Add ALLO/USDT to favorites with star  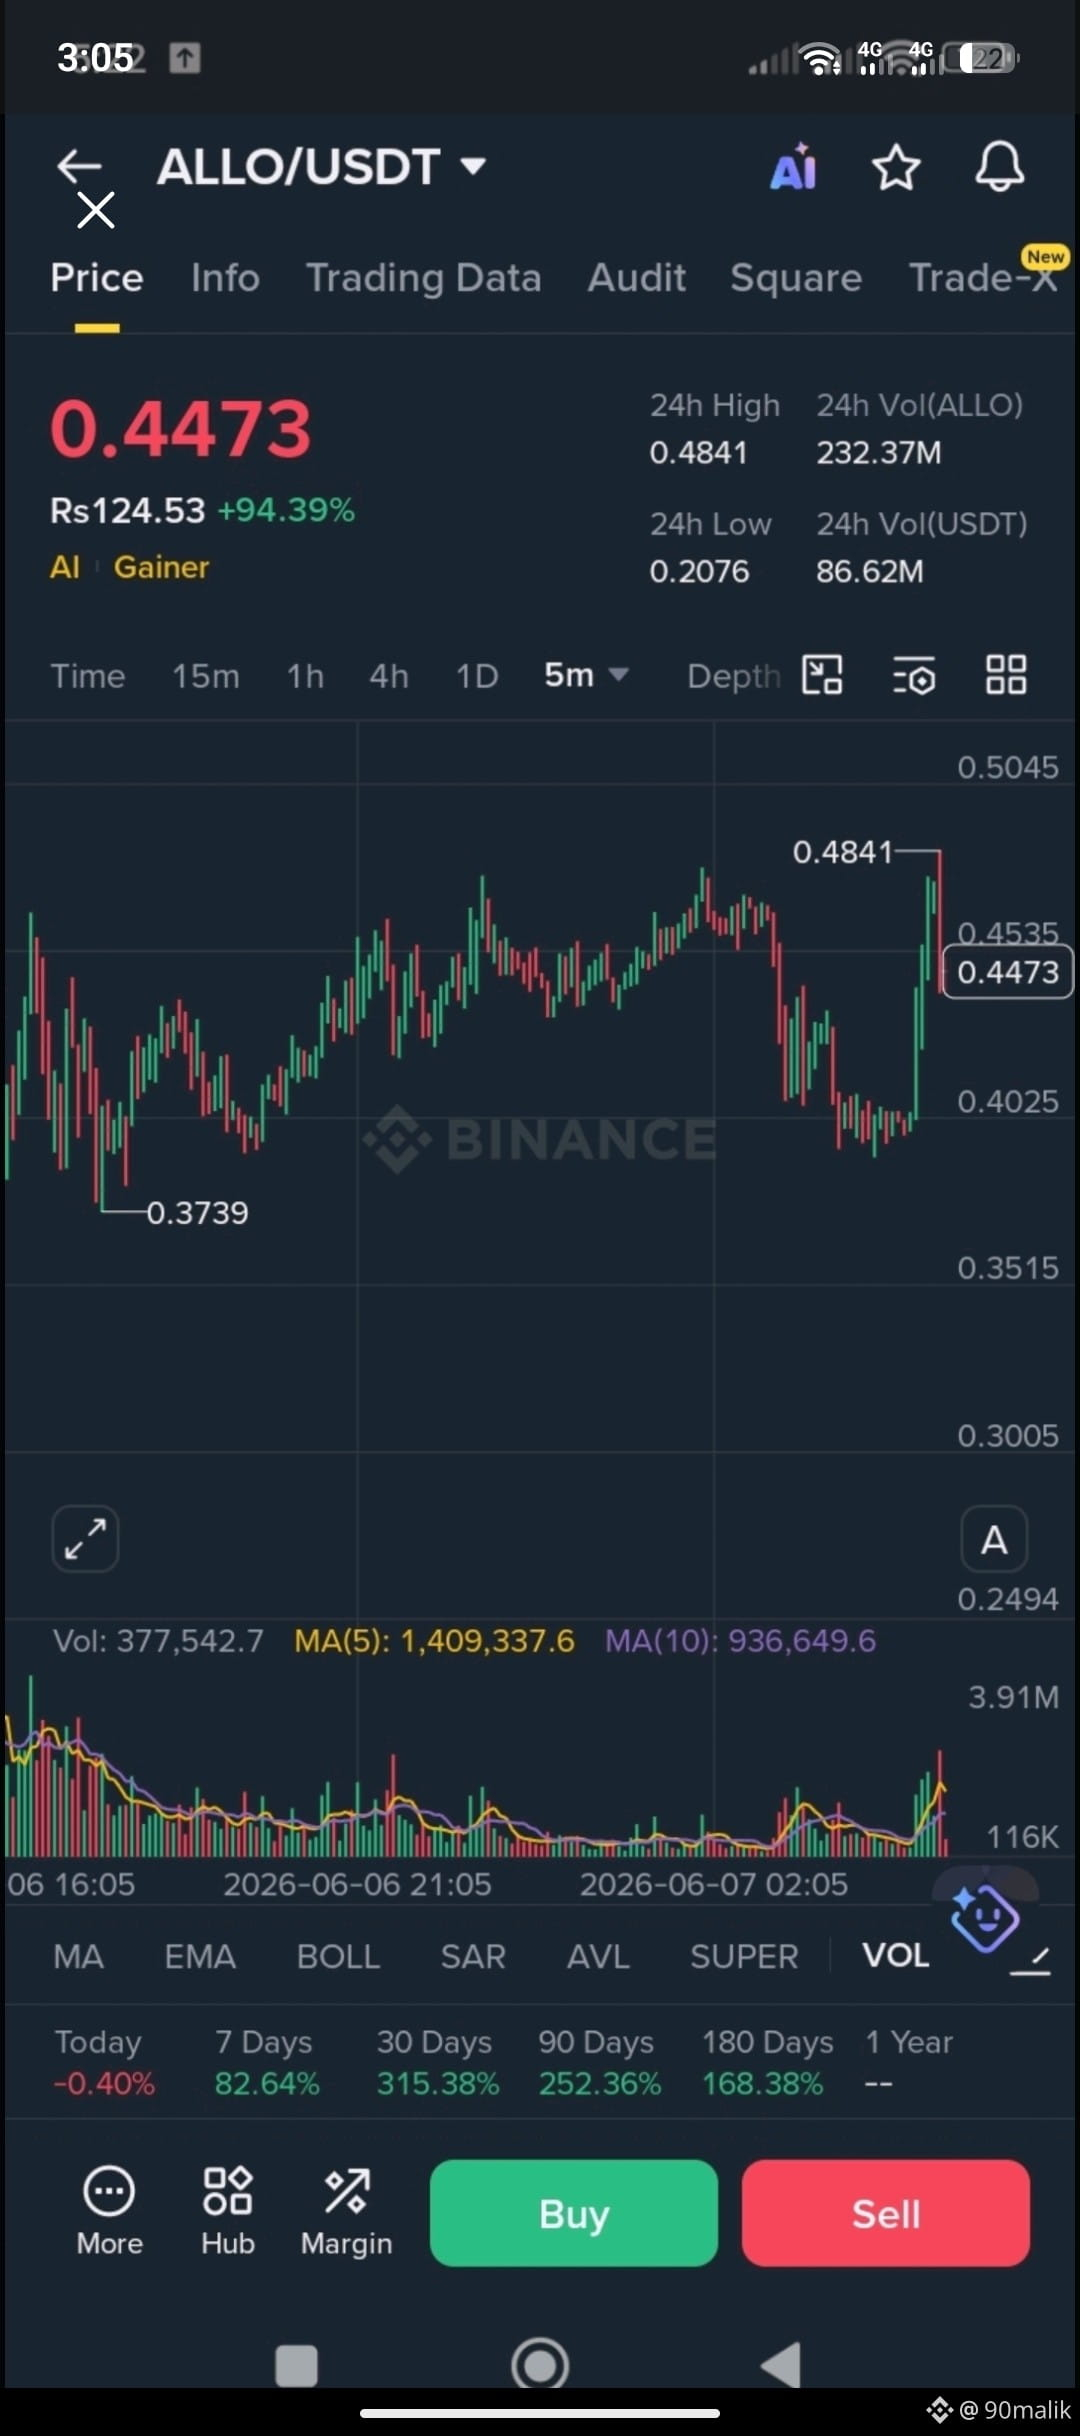click(895, 167)
